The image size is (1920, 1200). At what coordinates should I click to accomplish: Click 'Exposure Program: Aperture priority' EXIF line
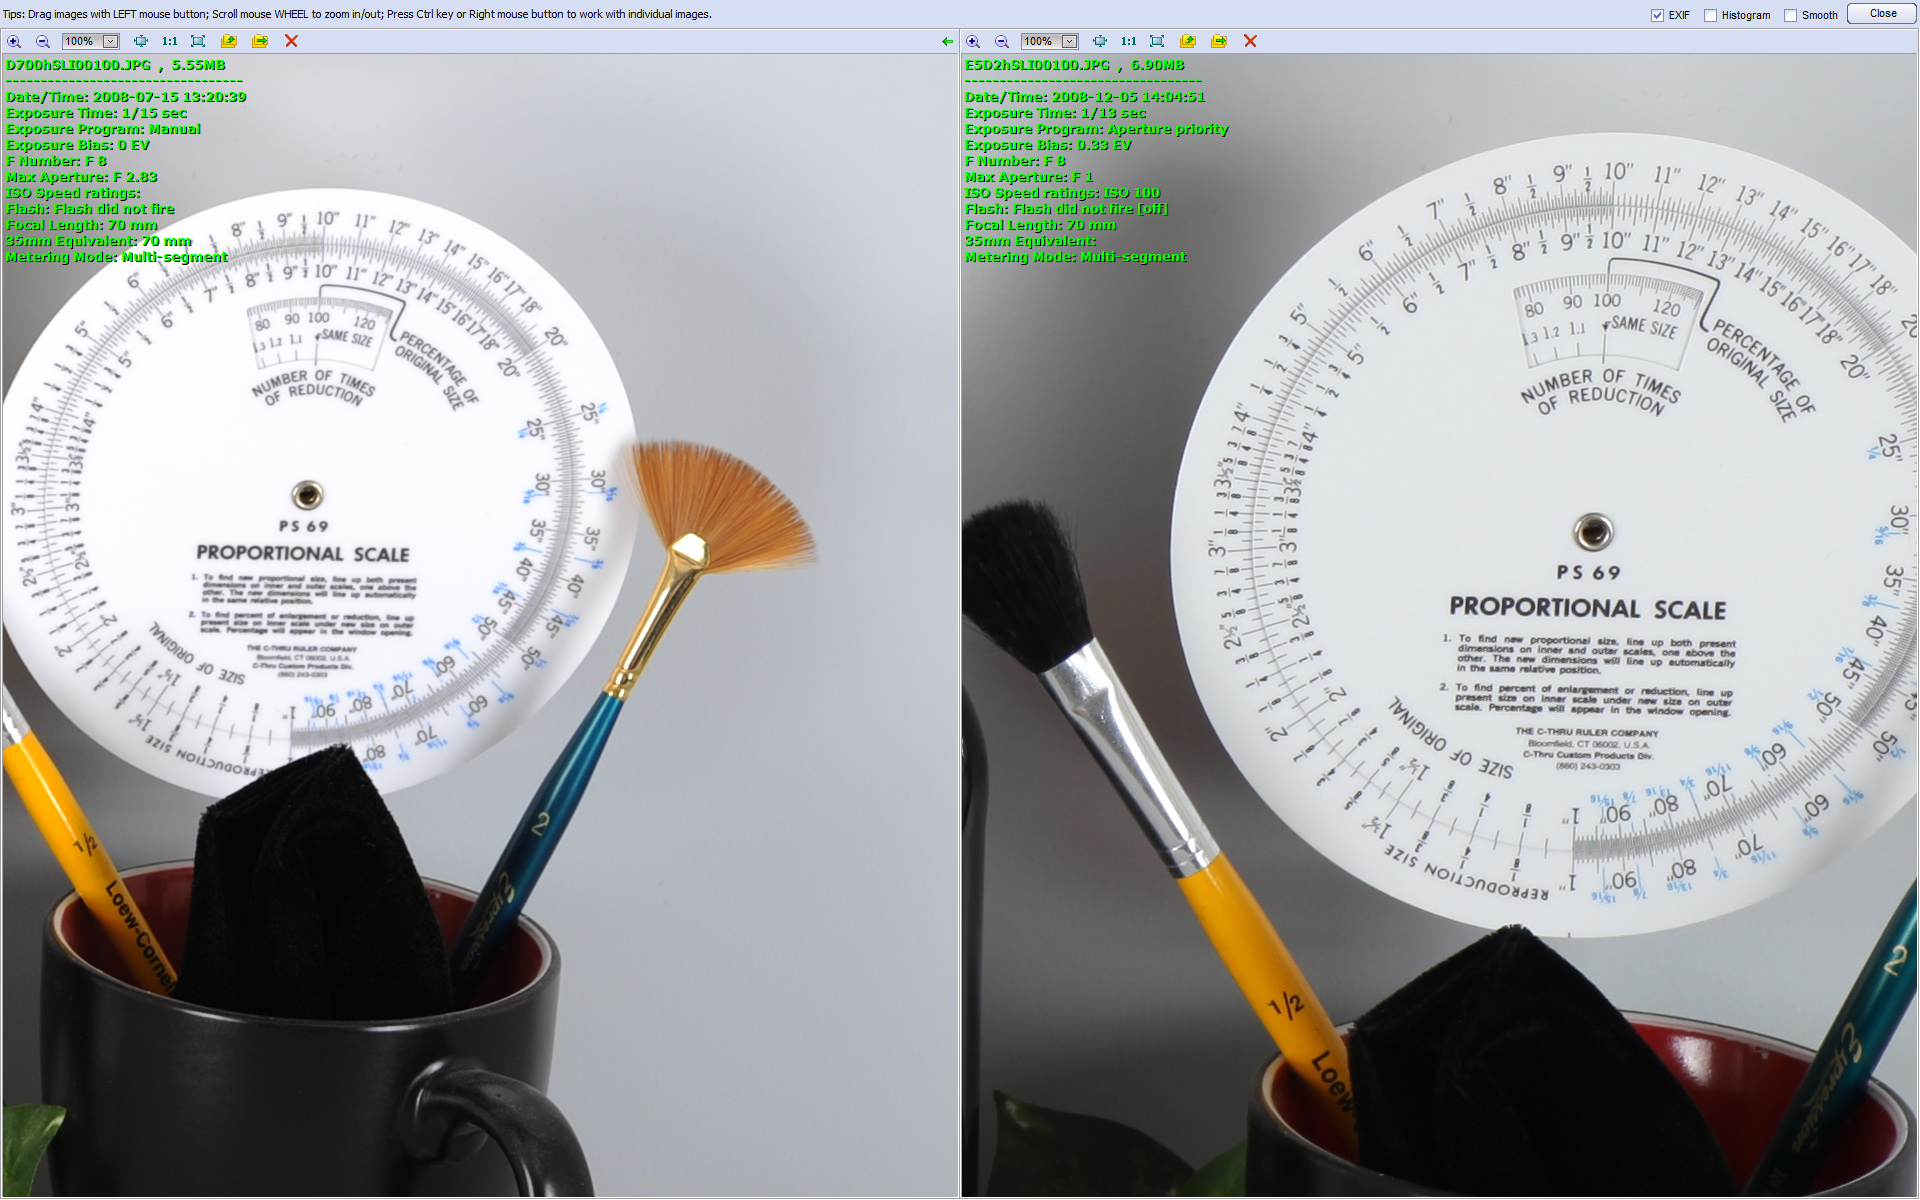tap(1096, 129)
